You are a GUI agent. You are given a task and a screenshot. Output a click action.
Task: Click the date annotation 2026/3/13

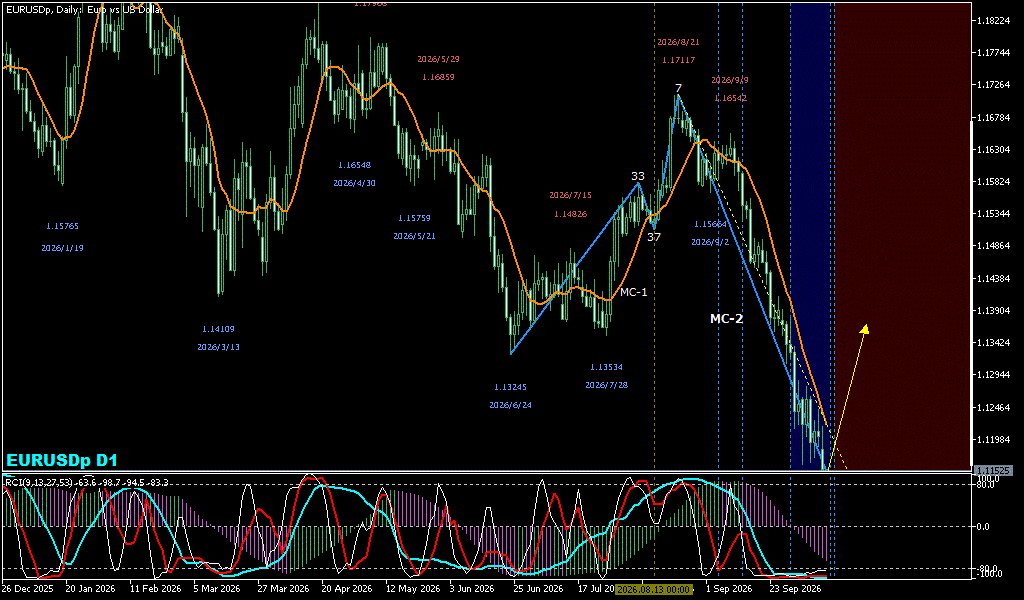[218, 347]
